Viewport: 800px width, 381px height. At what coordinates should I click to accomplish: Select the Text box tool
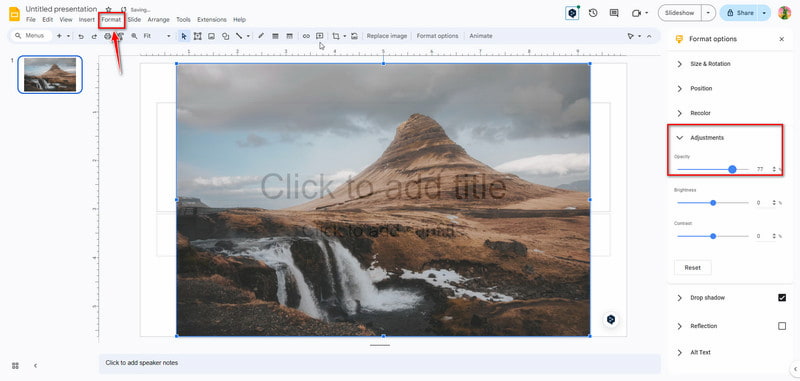pos(197,36)
